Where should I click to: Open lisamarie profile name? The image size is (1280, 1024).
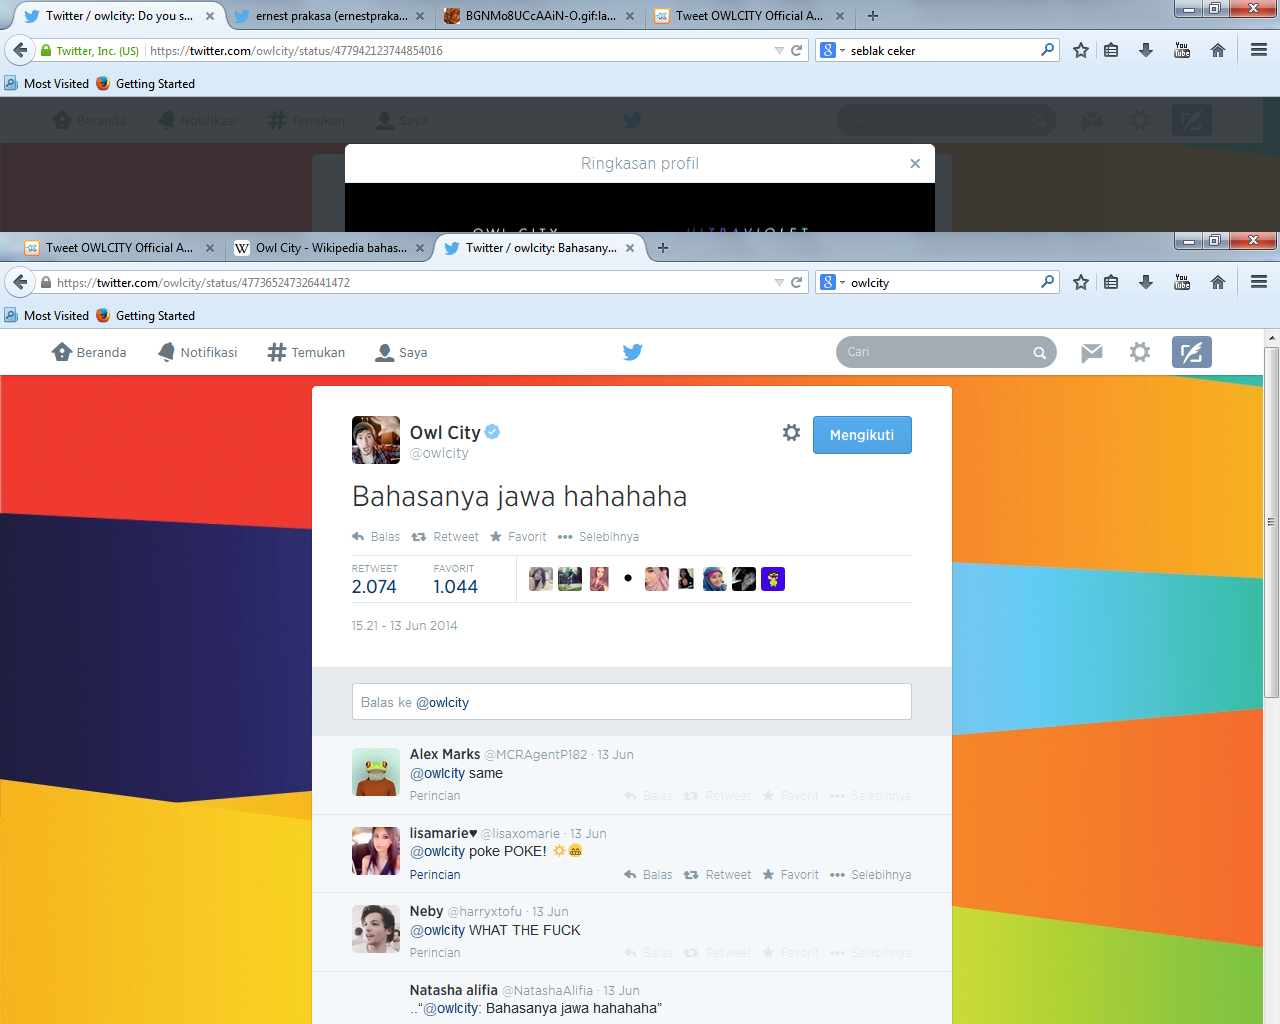click(x=443, y=833)
